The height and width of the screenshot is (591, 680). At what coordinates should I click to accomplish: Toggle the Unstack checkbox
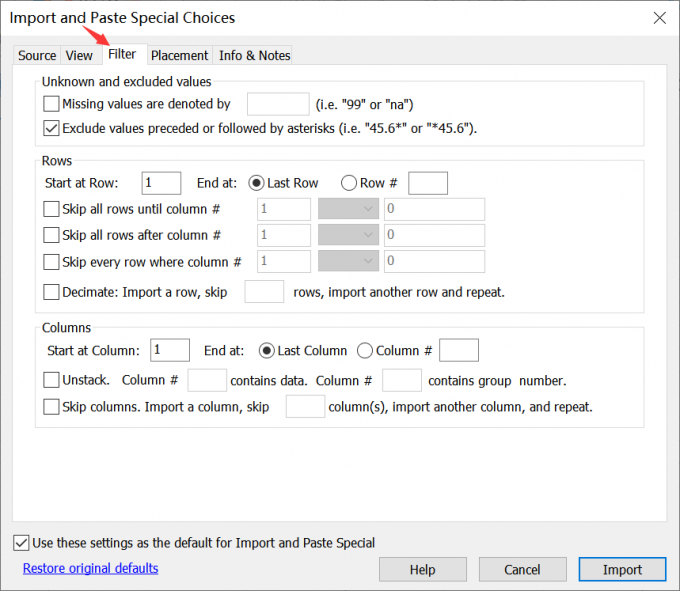(52, 380)
